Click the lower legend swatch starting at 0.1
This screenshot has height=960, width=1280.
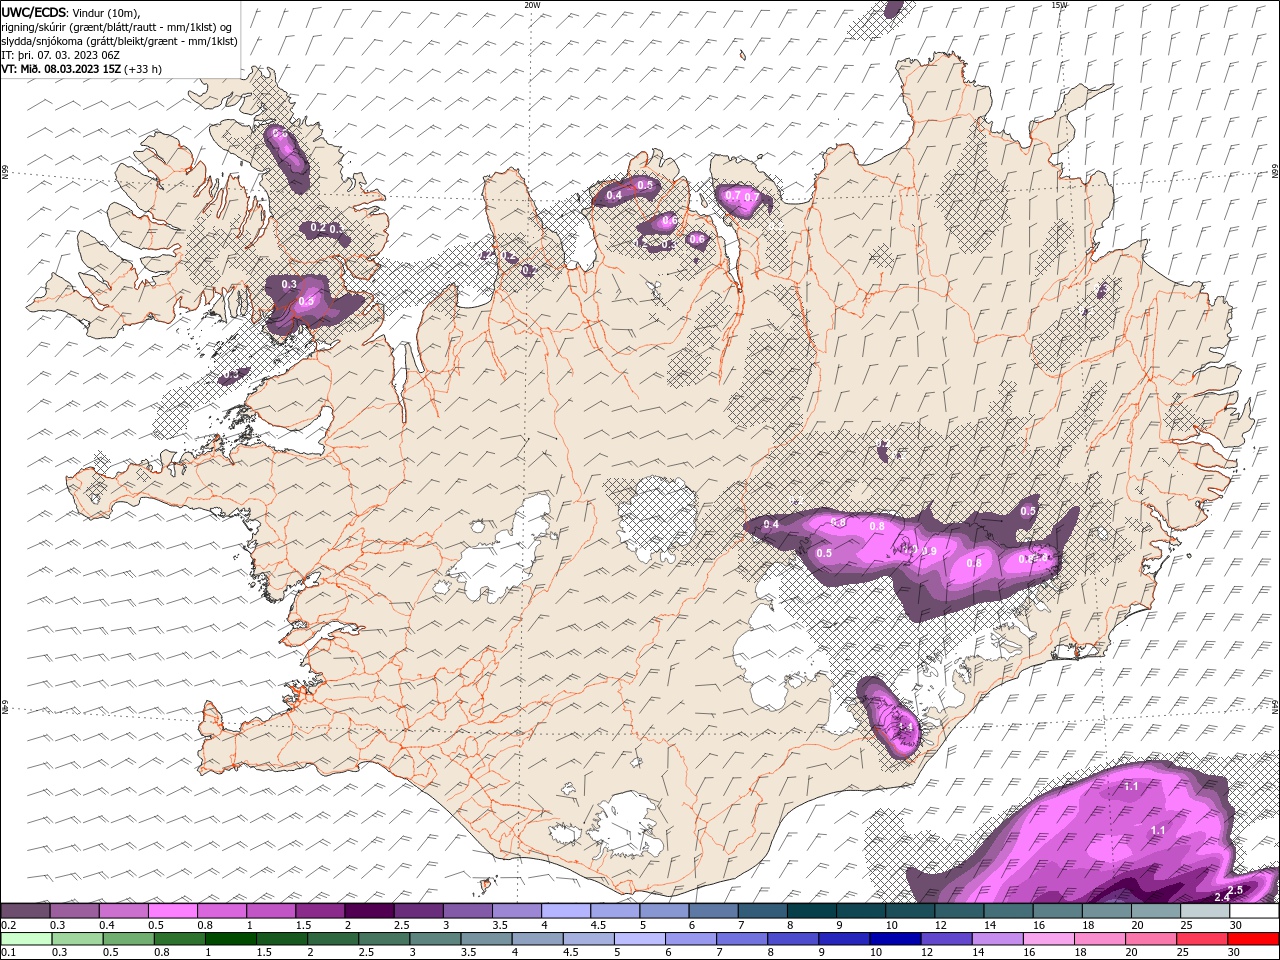(27, 939)
